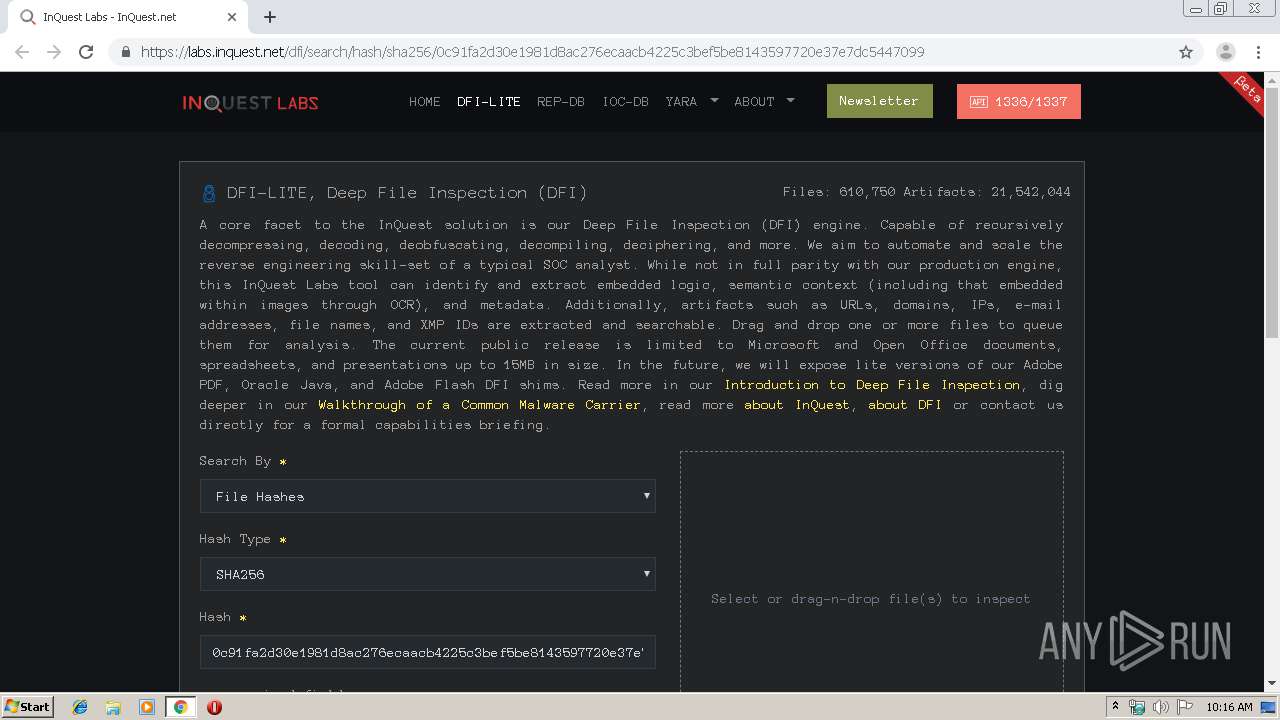Open a new browser tab
1280x720 pixels.
click(270, 17)
